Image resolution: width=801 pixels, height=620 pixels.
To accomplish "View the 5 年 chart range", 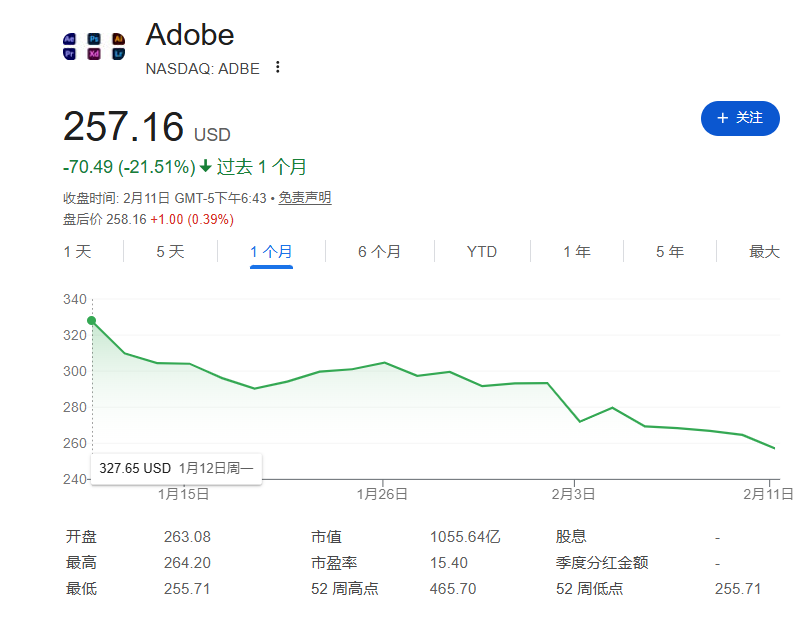I will click(670, 252).
